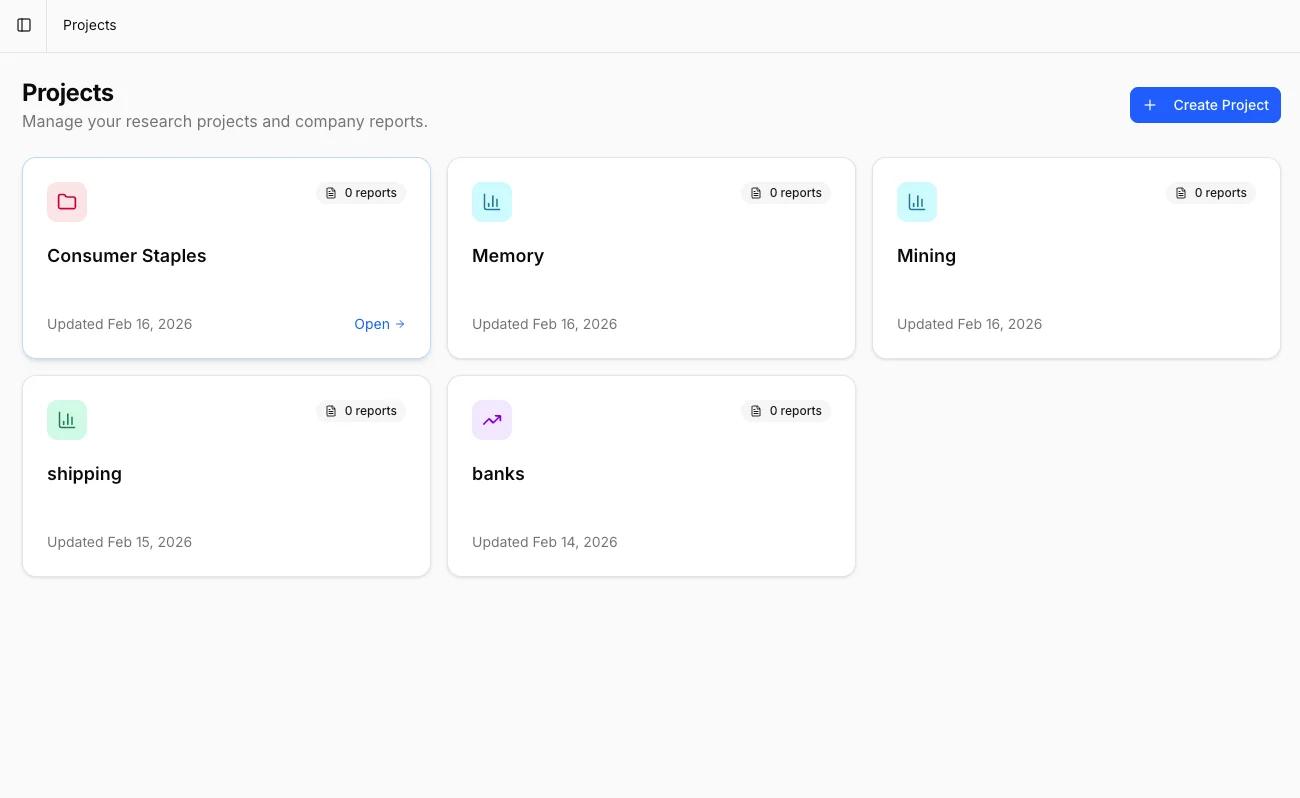Click the report icon on banks card

click(x=755, y=410)
